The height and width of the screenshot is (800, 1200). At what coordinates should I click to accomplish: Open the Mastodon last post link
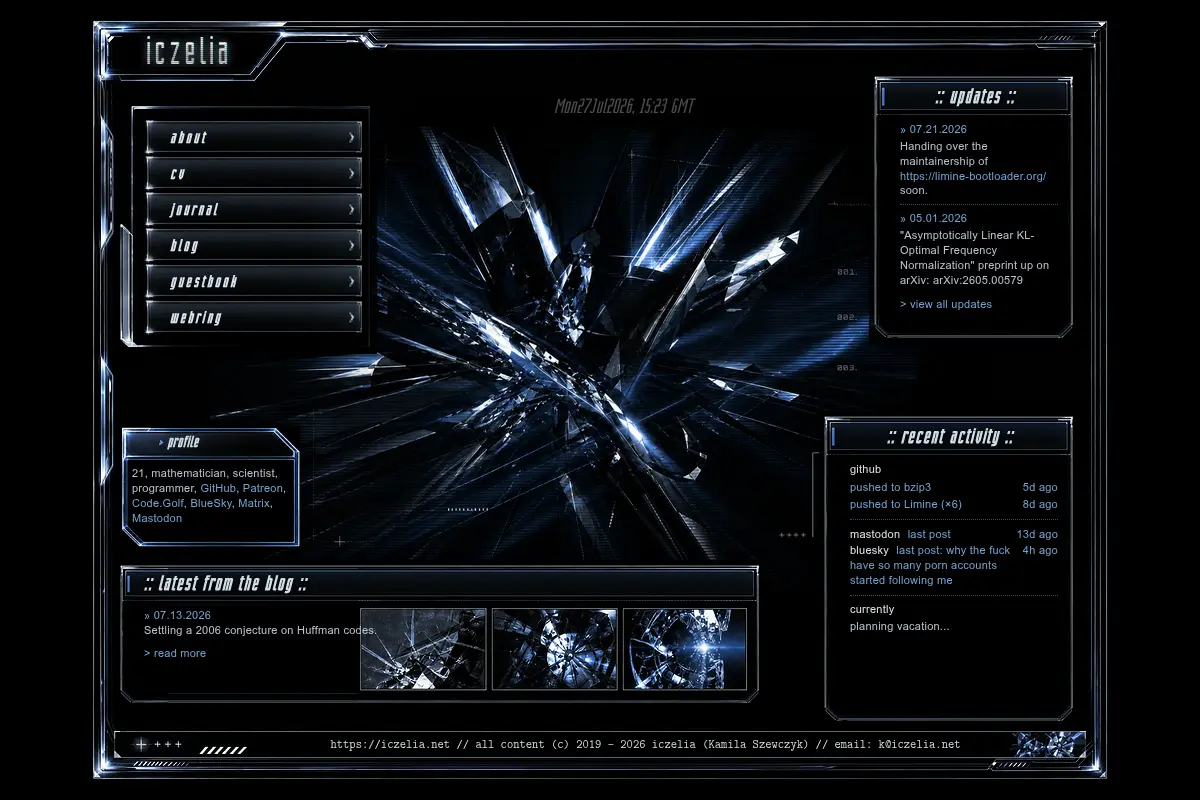[929, 534]
